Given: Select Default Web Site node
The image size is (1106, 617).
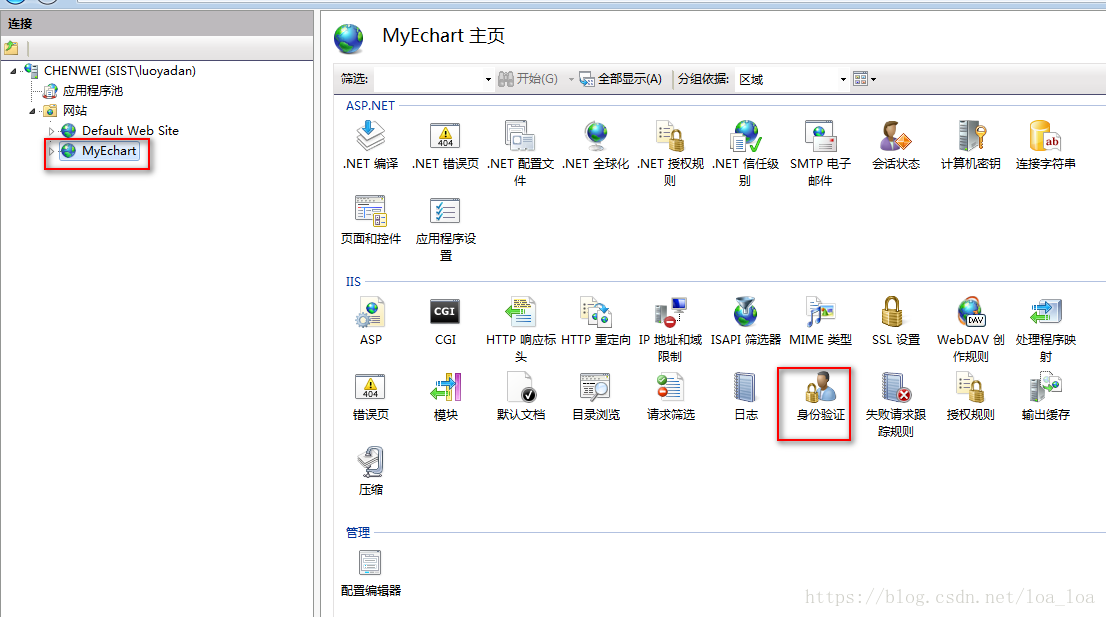Looking at the screenshot, I should (130, 130).
